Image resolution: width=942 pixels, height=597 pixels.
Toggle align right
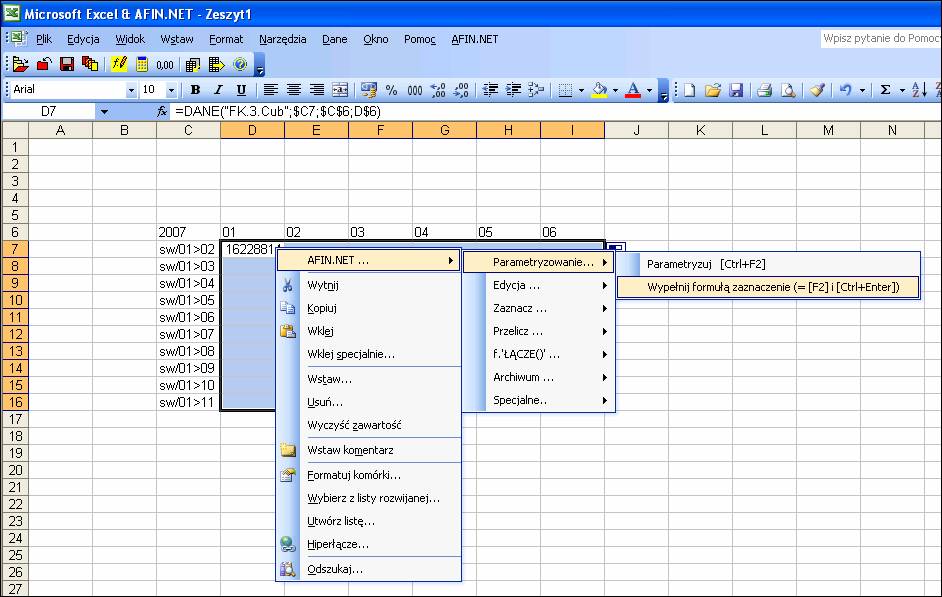[x=317, y=90]
